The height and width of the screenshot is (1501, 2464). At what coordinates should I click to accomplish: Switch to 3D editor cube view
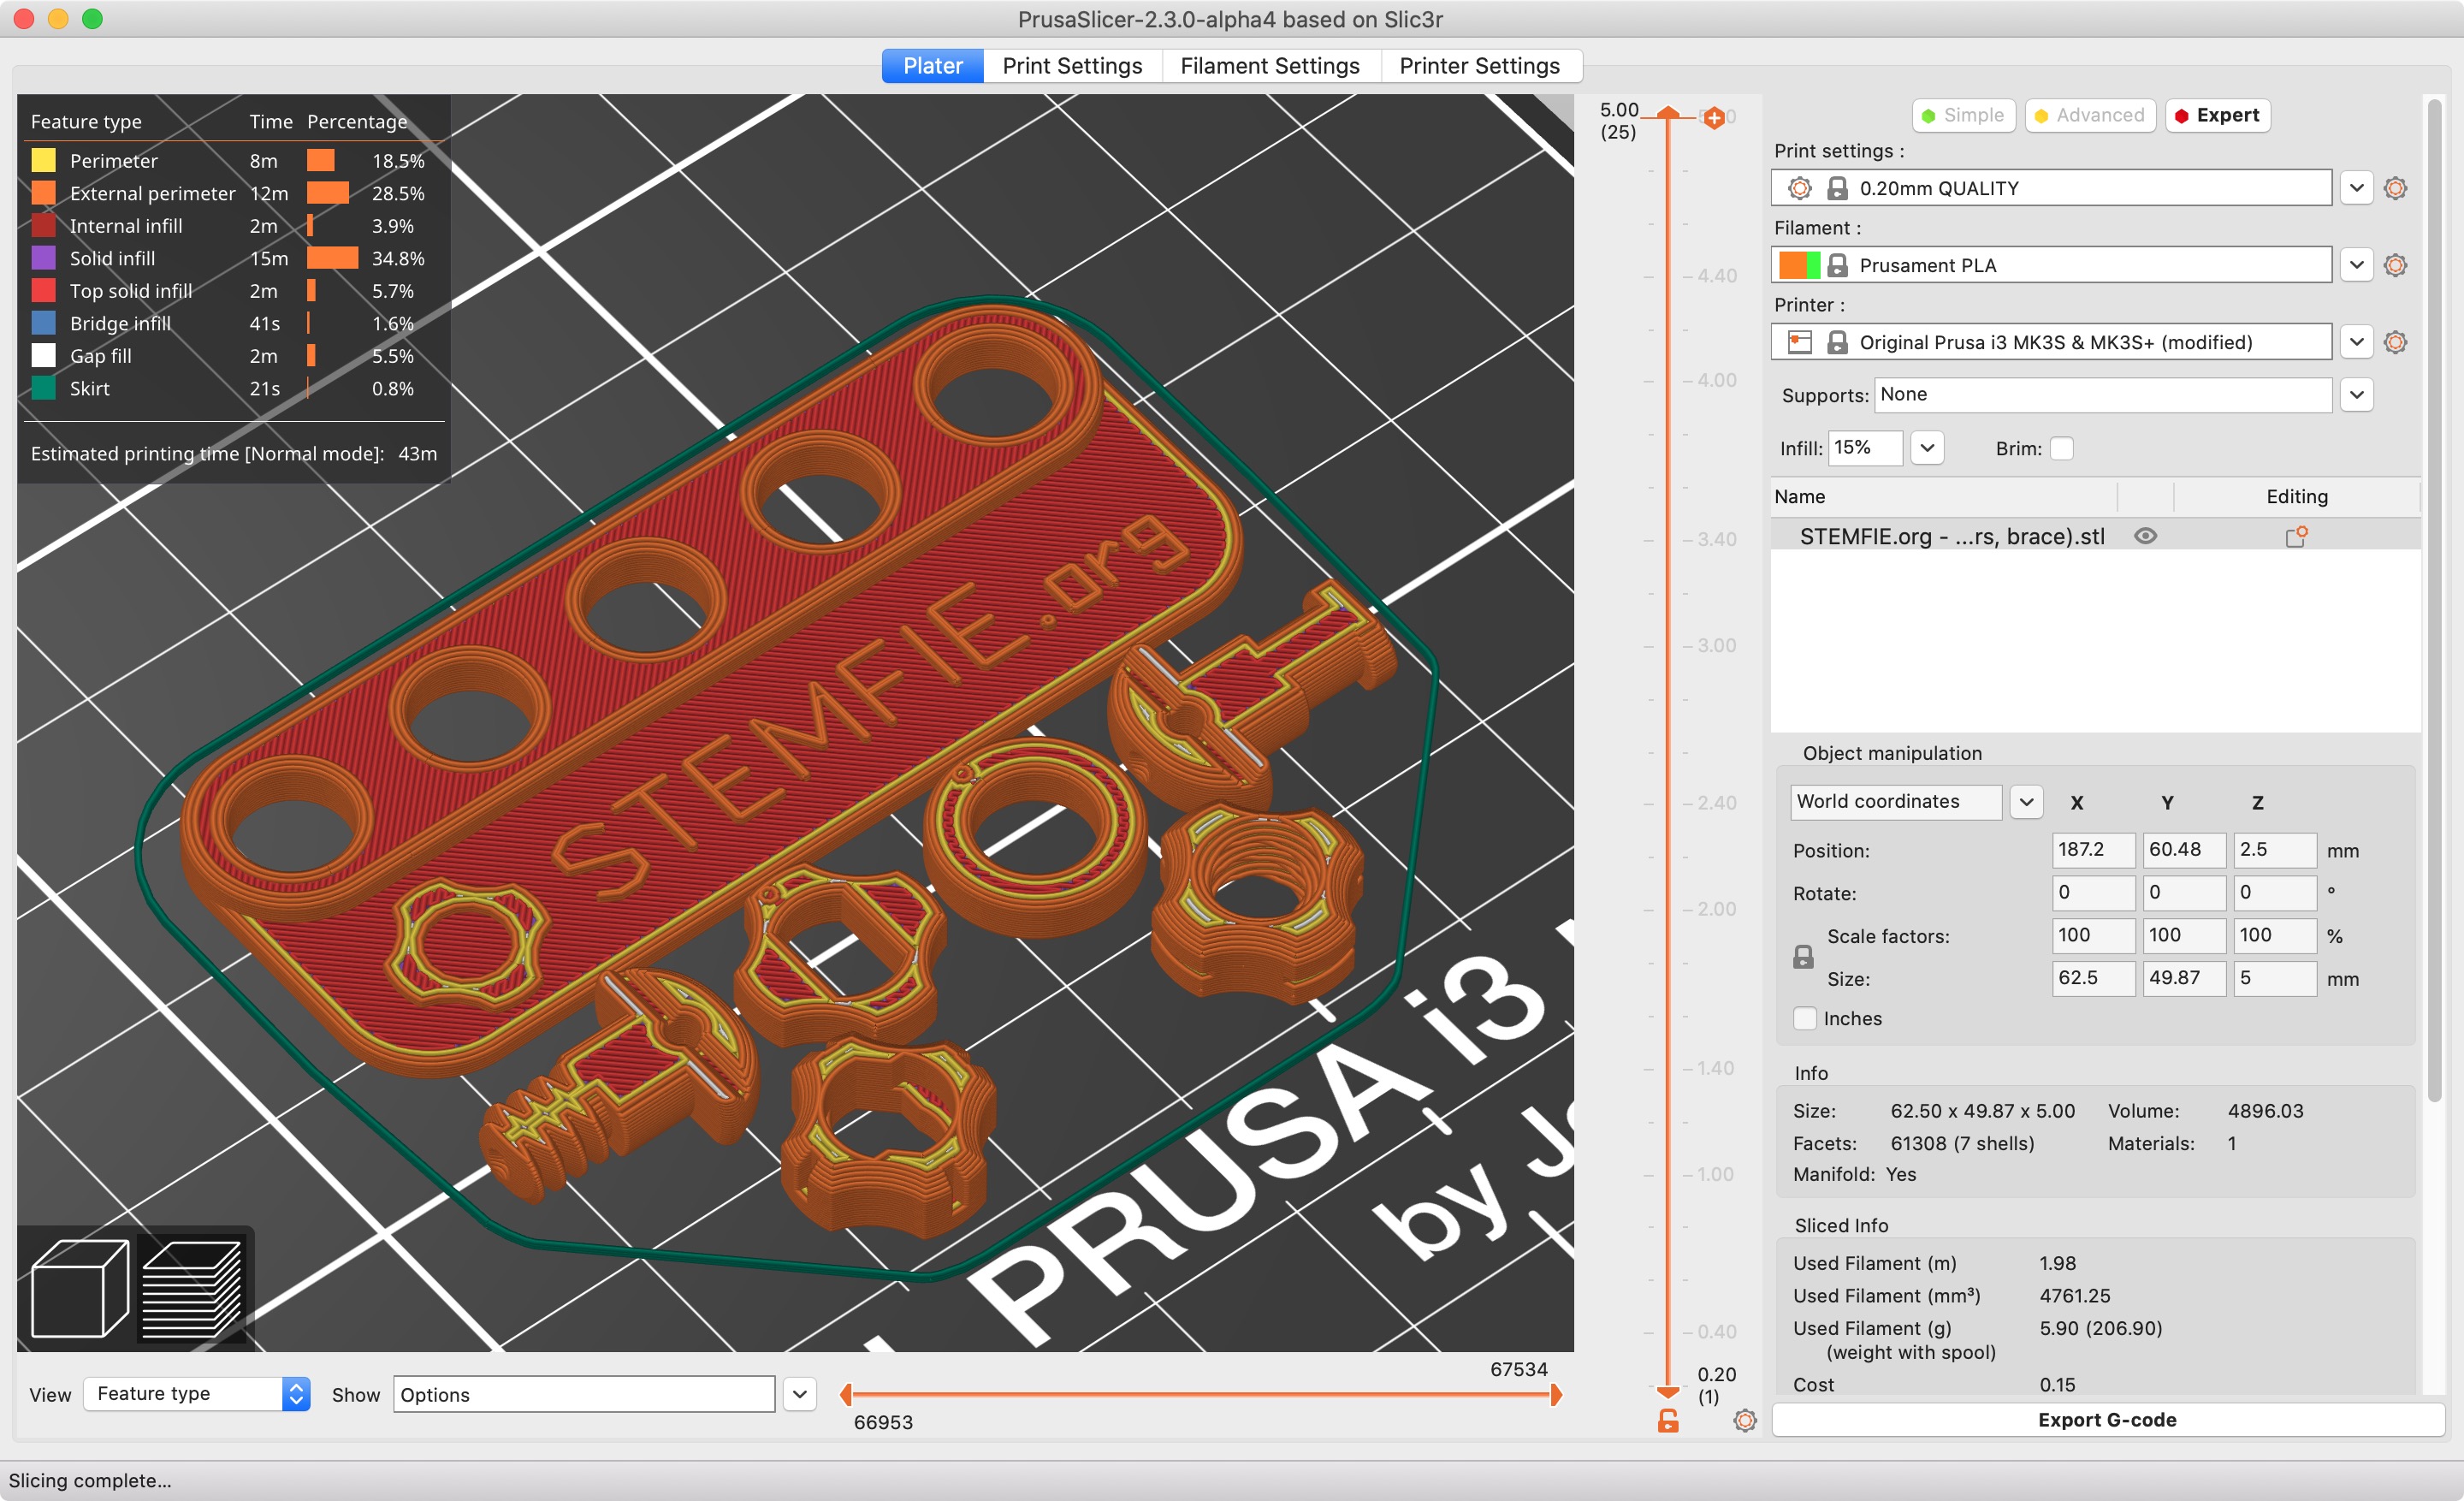click(80, 1287)
